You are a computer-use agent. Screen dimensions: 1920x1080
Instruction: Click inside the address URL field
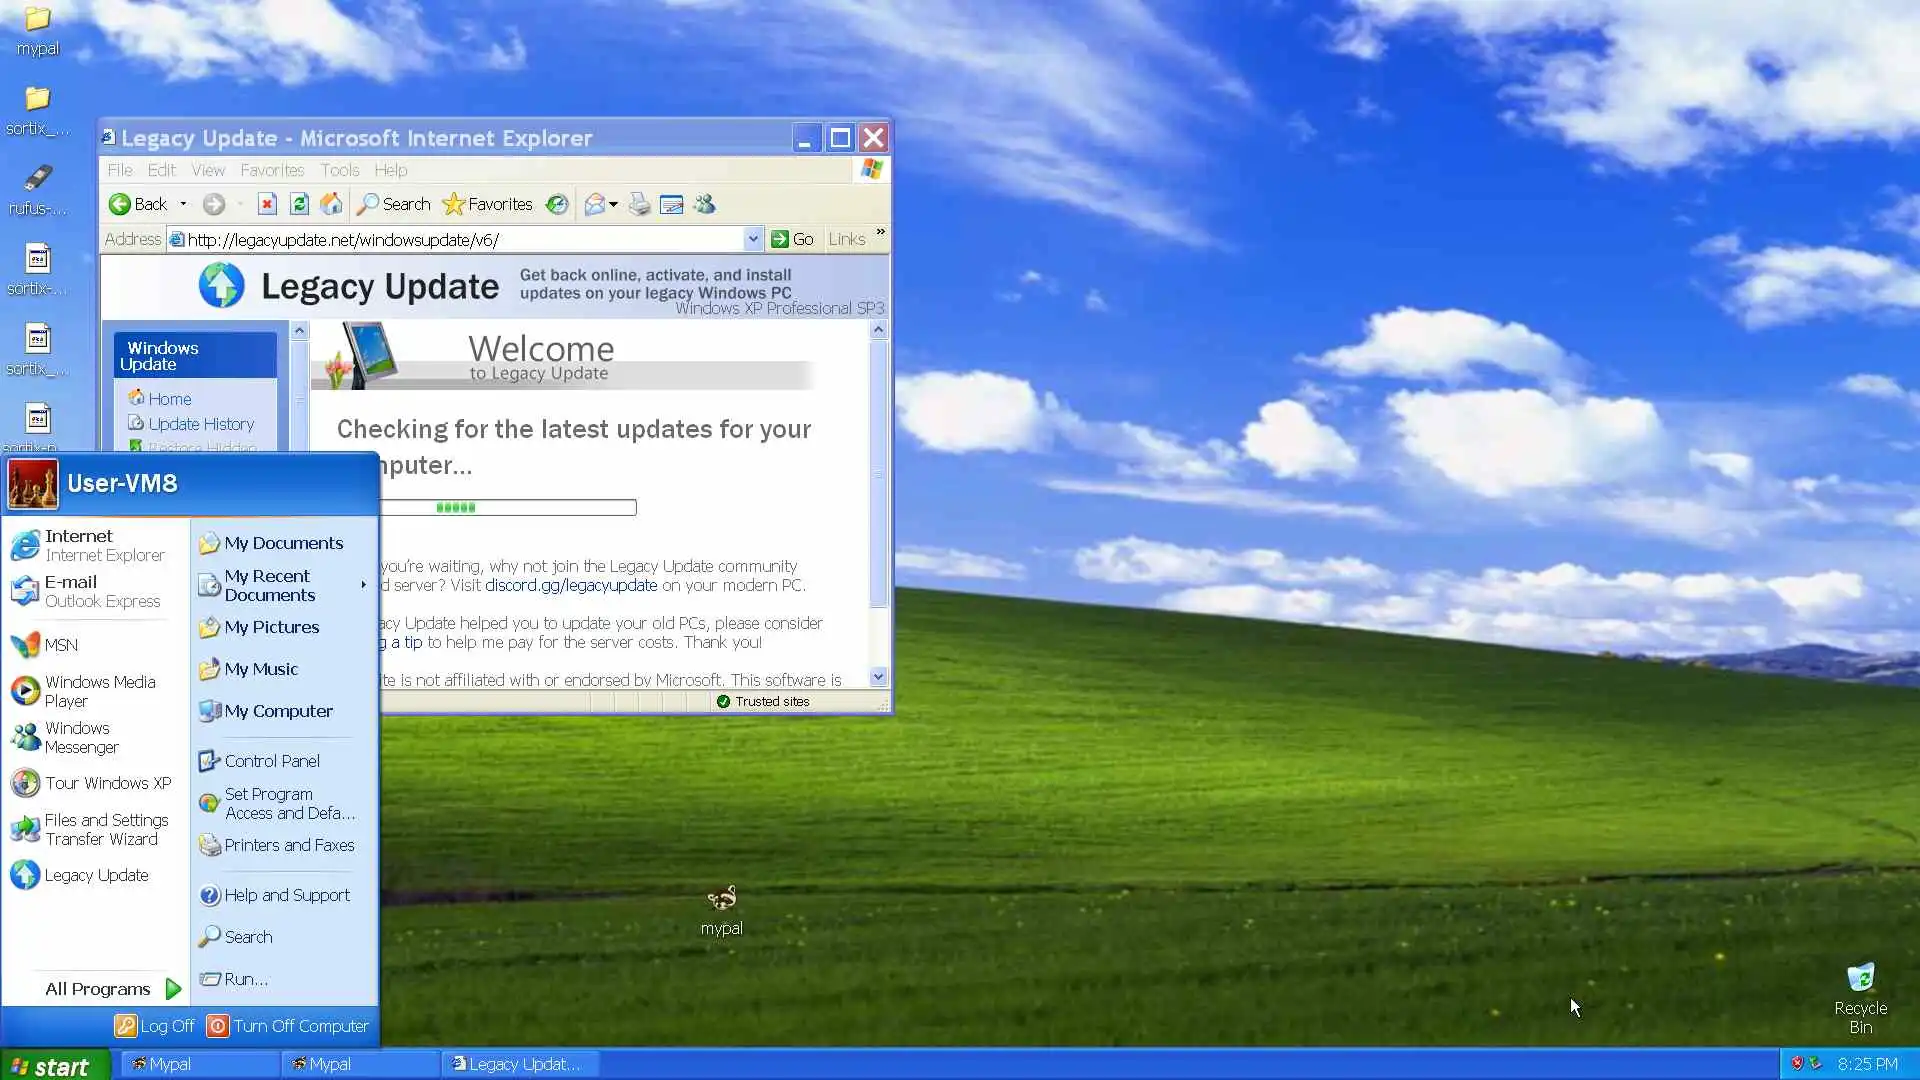click(x=460, y=239)
